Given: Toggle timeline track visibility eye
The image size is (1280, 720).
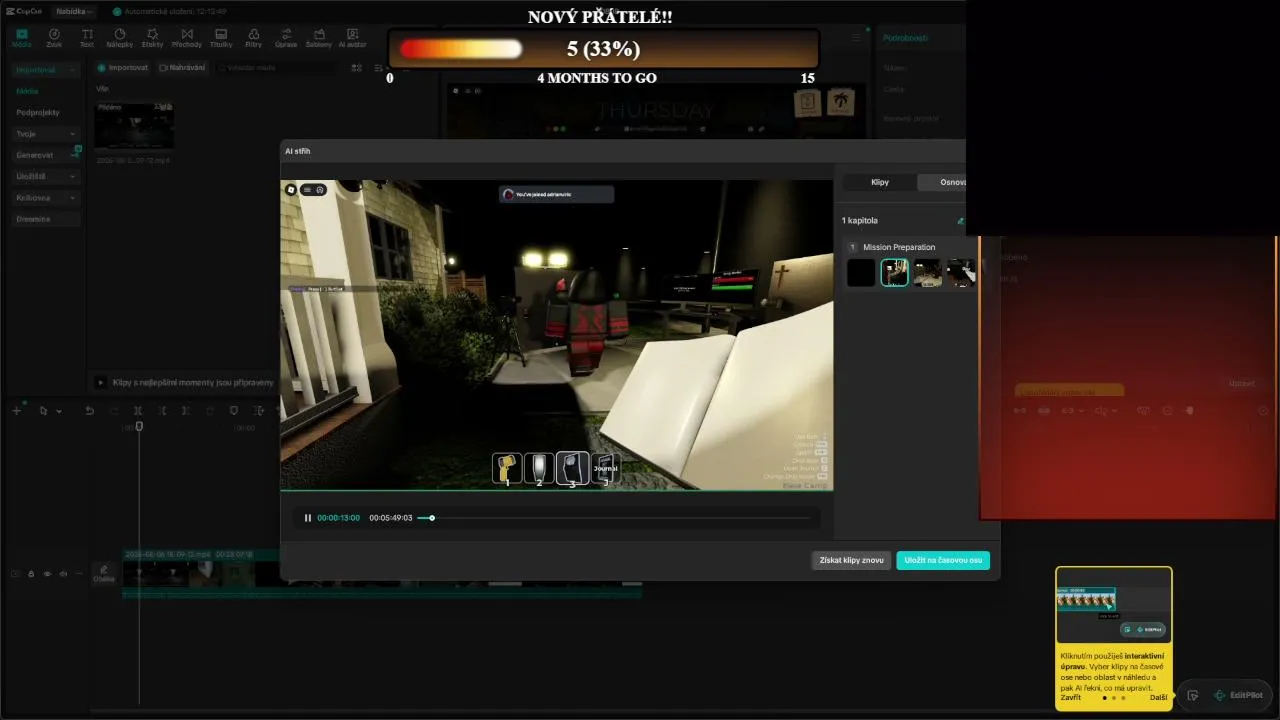Looking at the screenshot, I should point(47,574).
